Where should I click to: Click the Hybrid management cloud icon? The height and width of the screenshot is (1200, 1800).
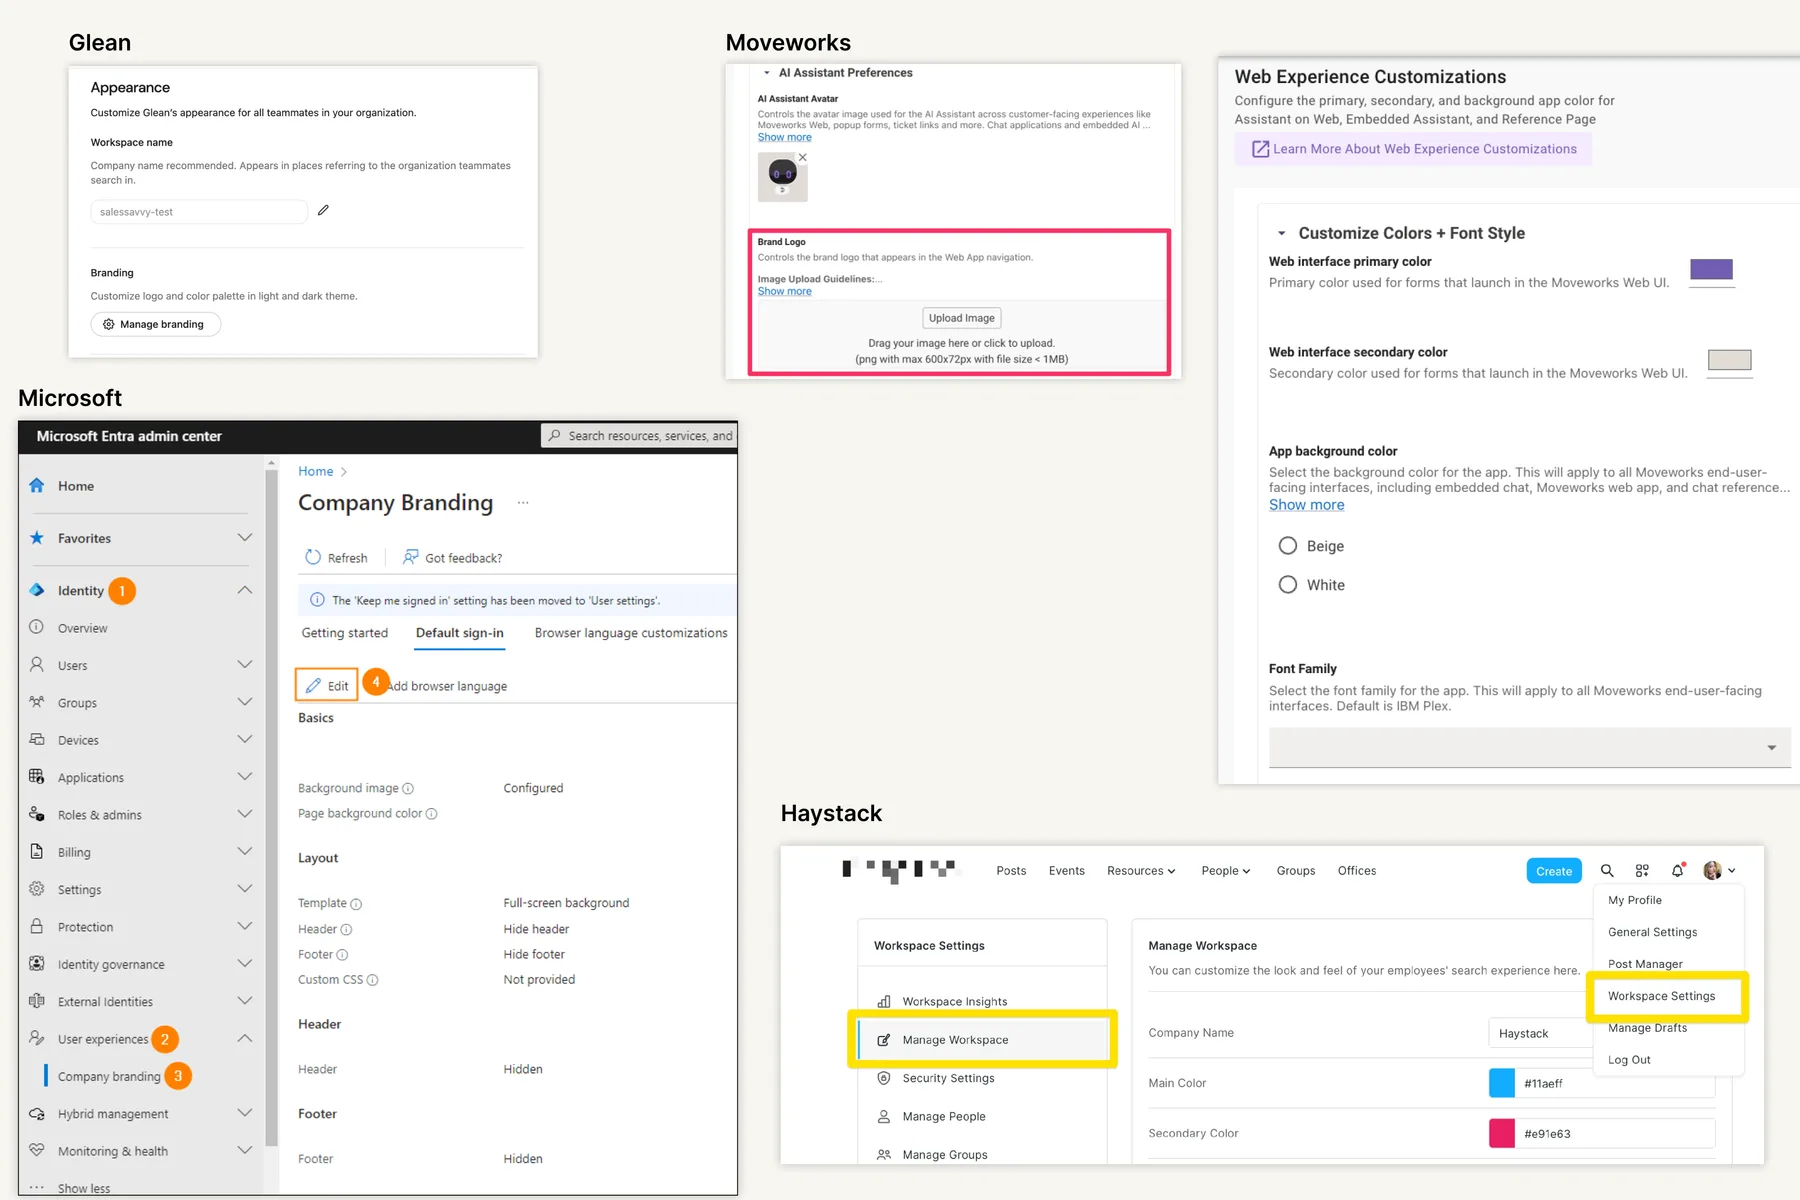(37, 1113)
